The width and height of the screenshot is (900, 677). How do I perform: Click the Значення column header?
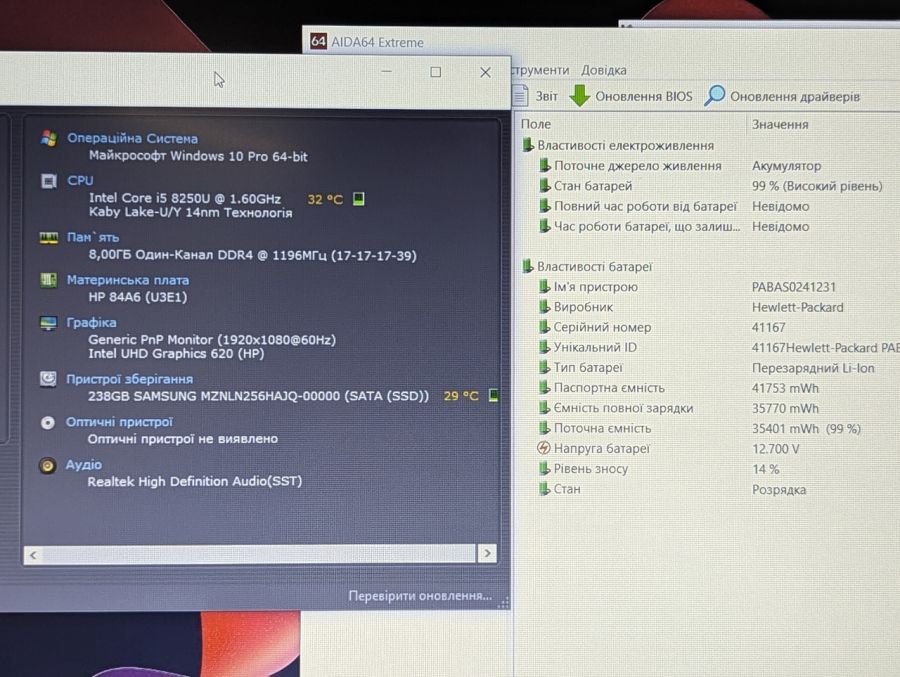pyautogui.click(x=780, y=125)
